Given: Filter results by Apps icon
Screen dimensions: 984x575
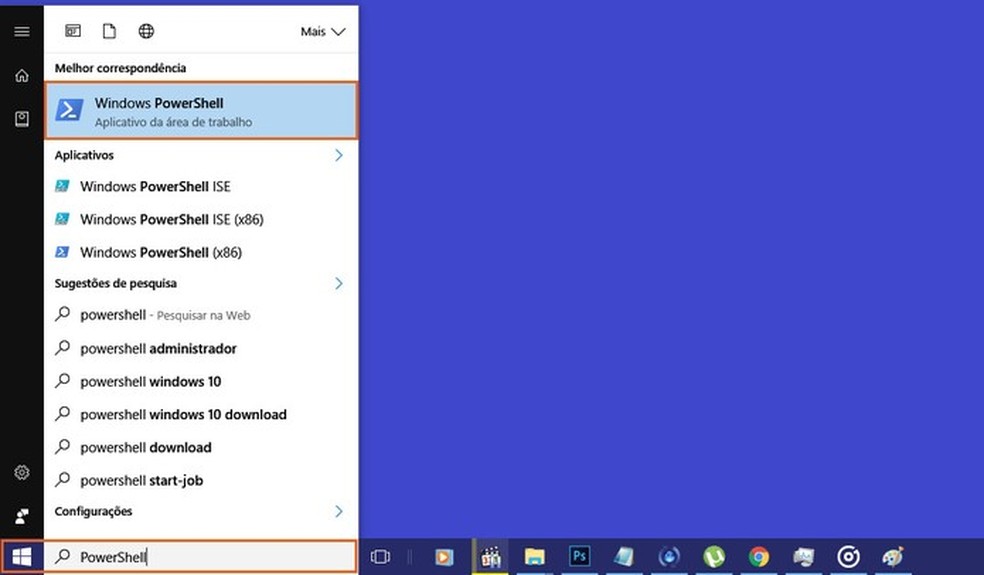Looking at the screenshot, I should tap(73, 31).
